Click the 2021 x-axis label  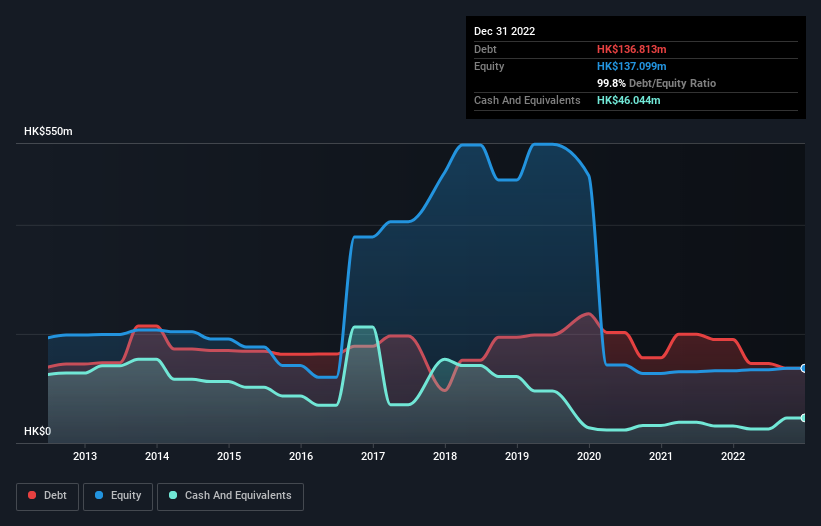661,456
